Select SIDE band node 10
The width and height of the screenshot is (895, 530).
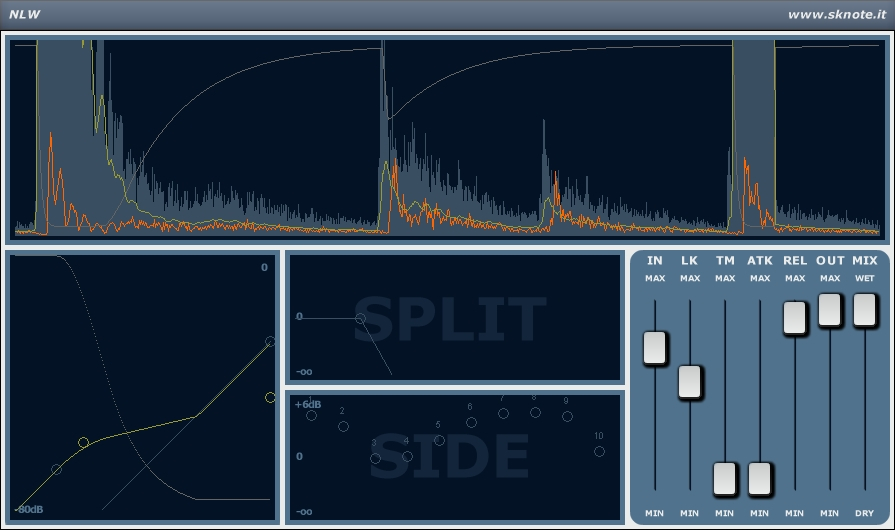coord(599,451)
